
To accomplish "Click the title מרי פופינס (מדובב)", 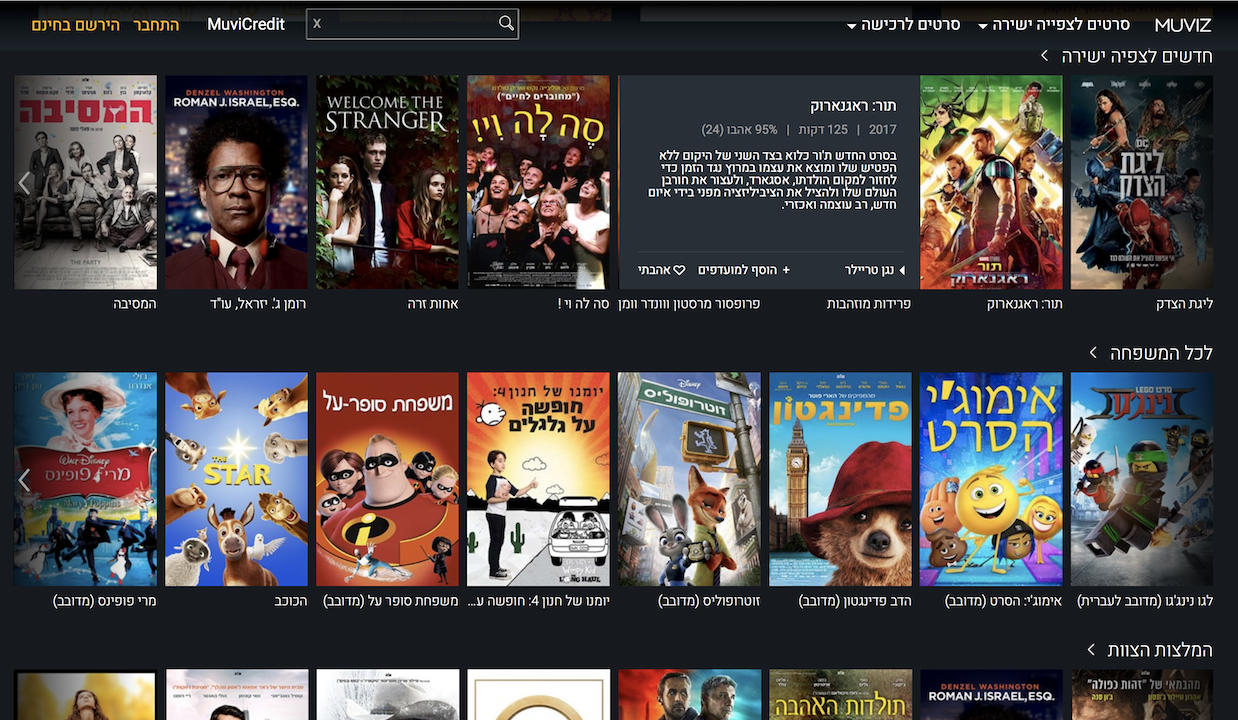I will (x=105, y=601).
